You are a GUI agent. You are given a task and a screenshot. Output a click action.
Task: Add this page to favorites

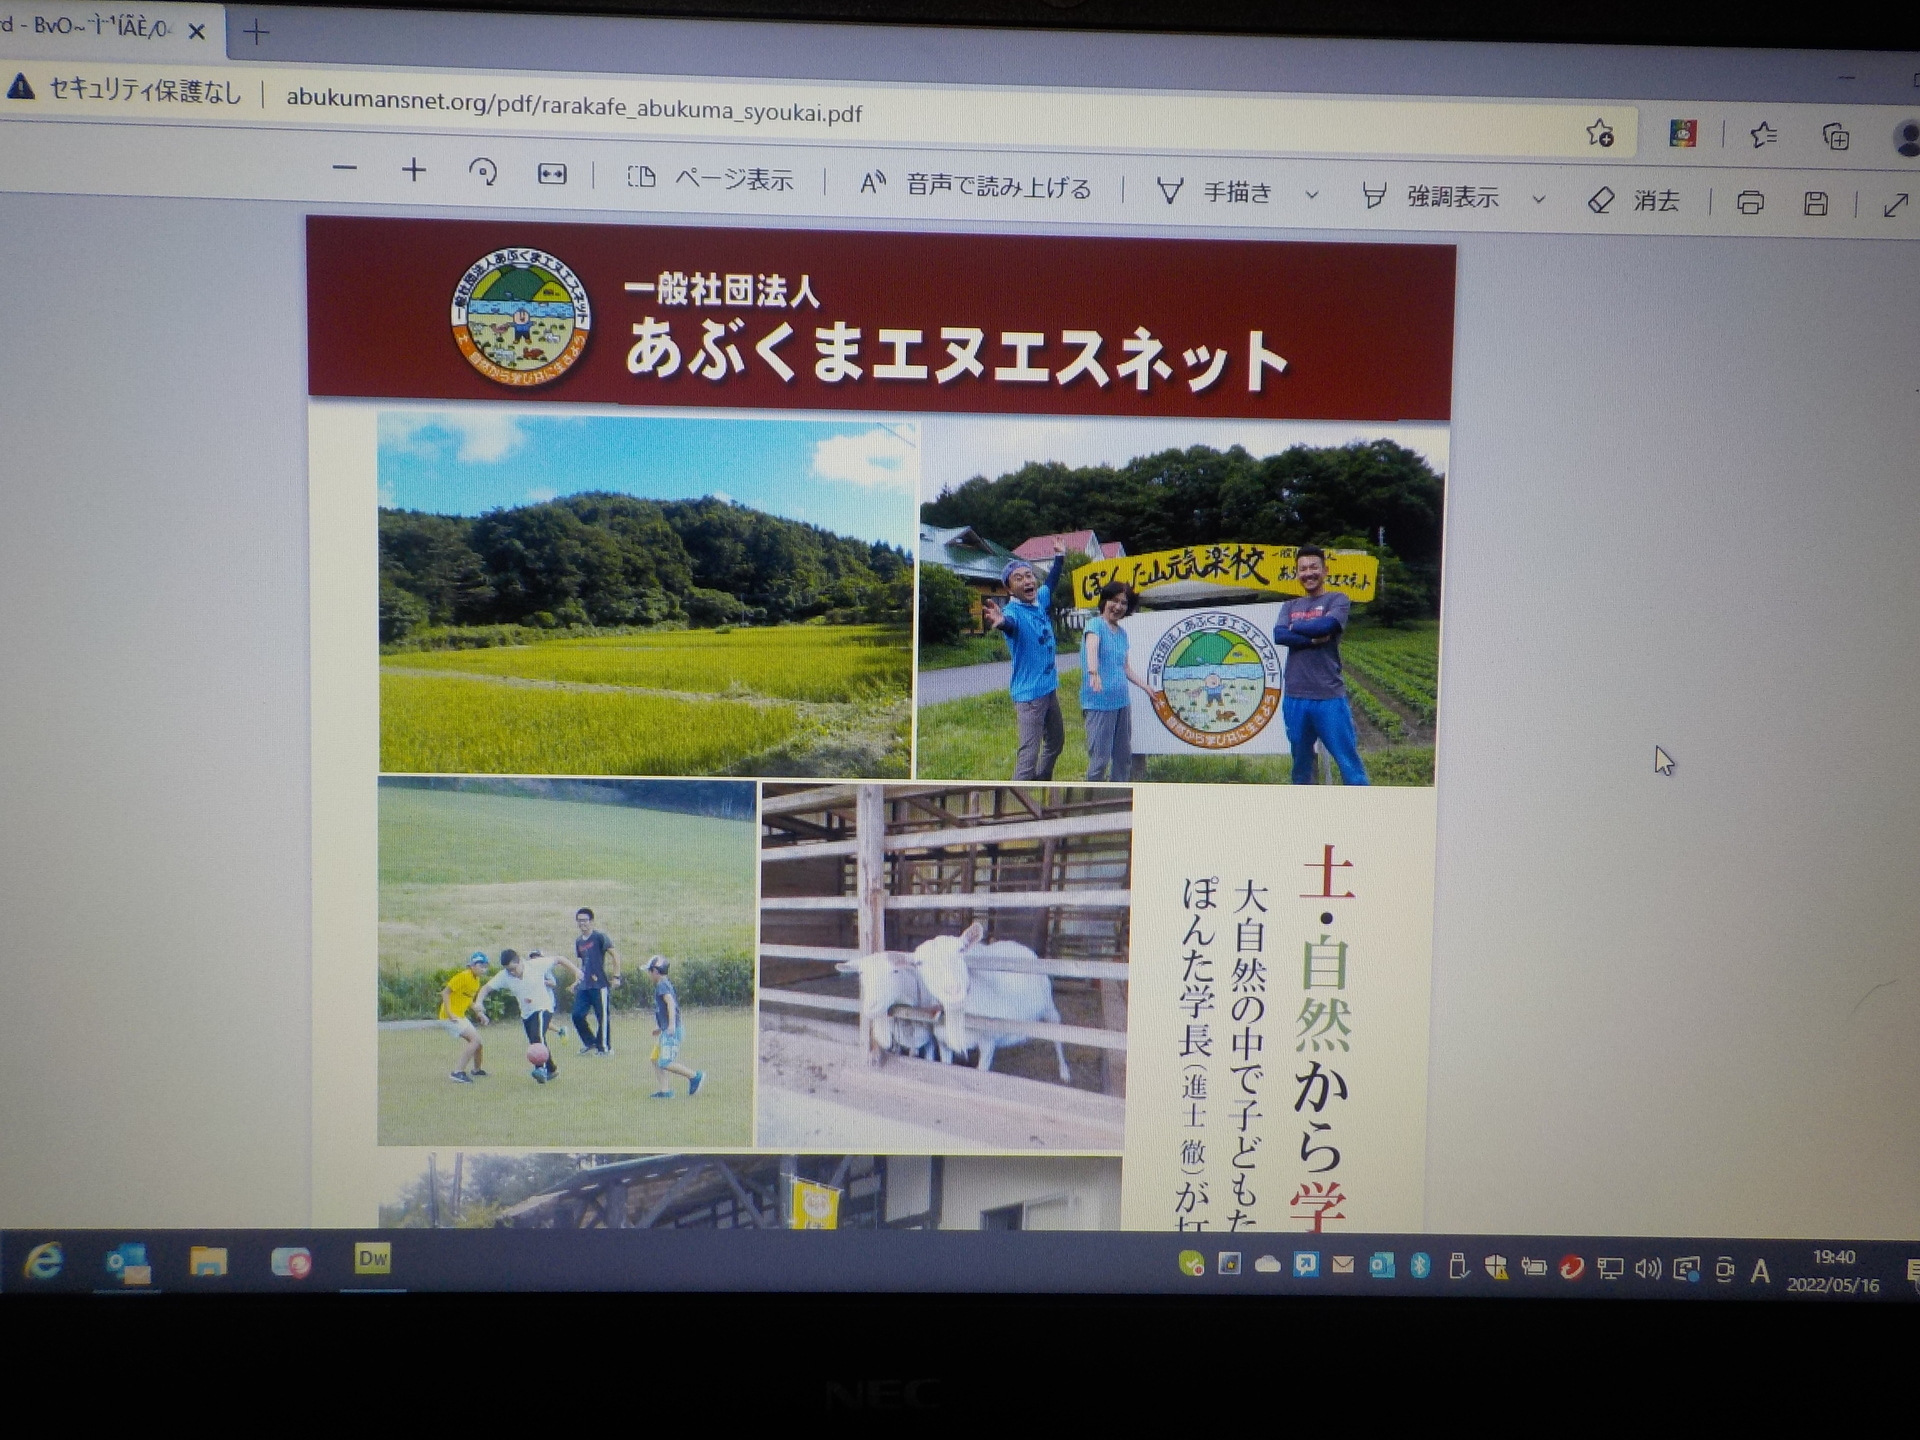pyautogui.click(x=1600, y=133)
